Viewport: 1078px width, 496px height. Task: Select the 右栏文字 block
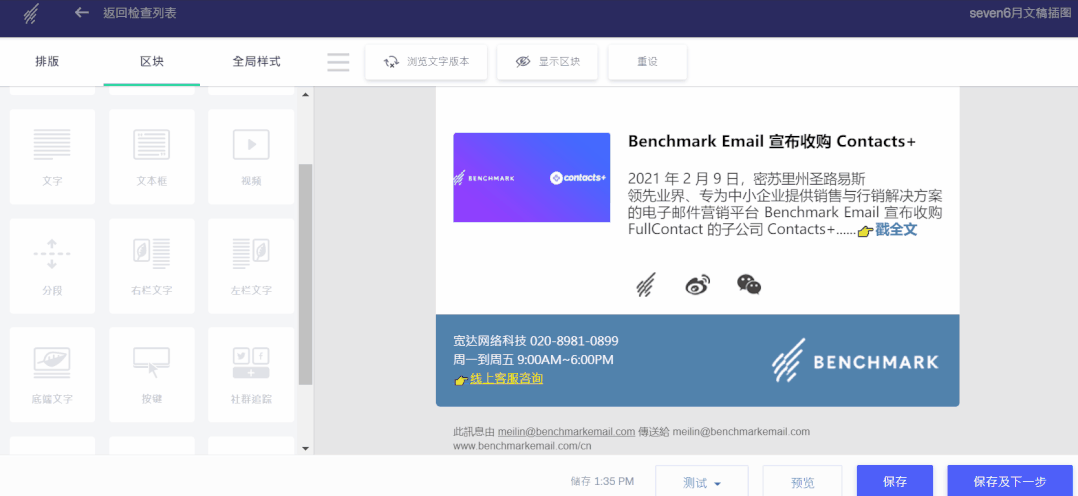(152, 266)
